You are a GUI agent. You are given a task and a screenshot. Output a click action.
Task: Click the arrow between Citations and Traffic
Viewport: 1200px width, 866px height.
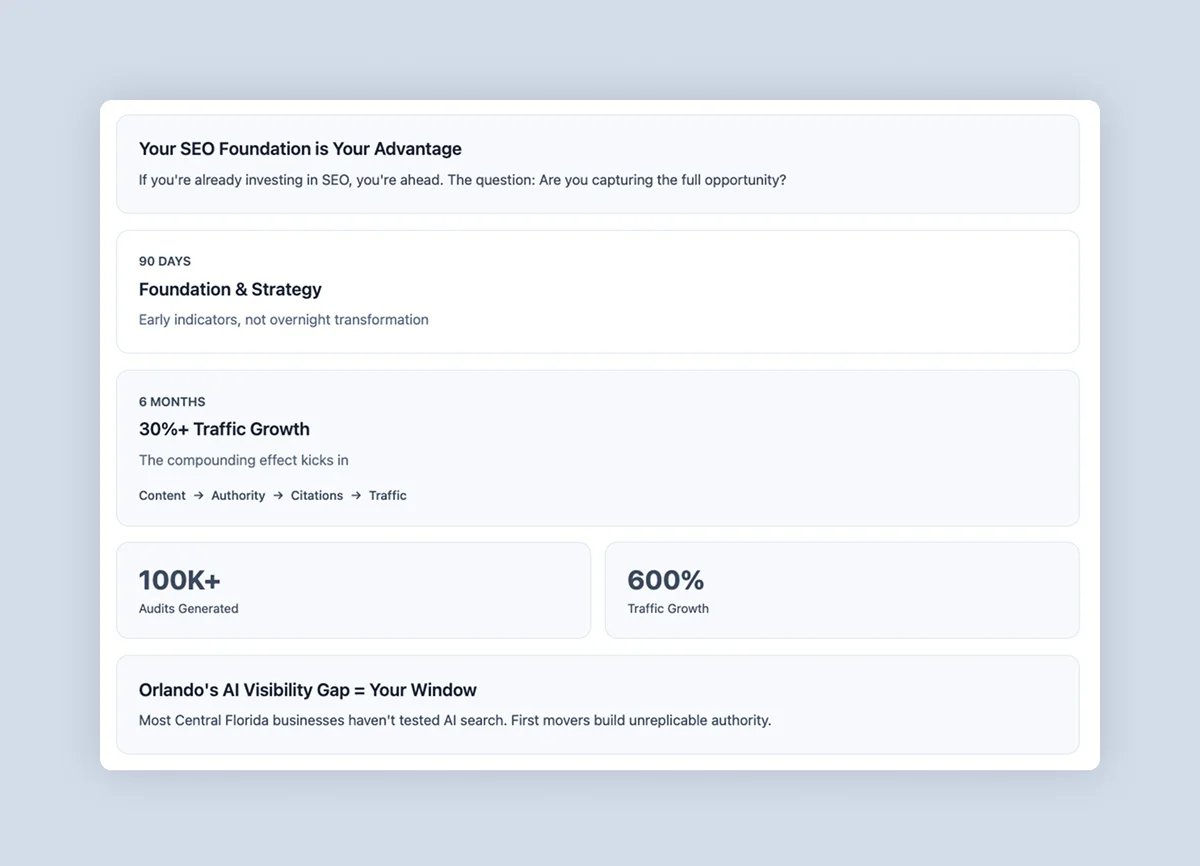click(356, 496)
